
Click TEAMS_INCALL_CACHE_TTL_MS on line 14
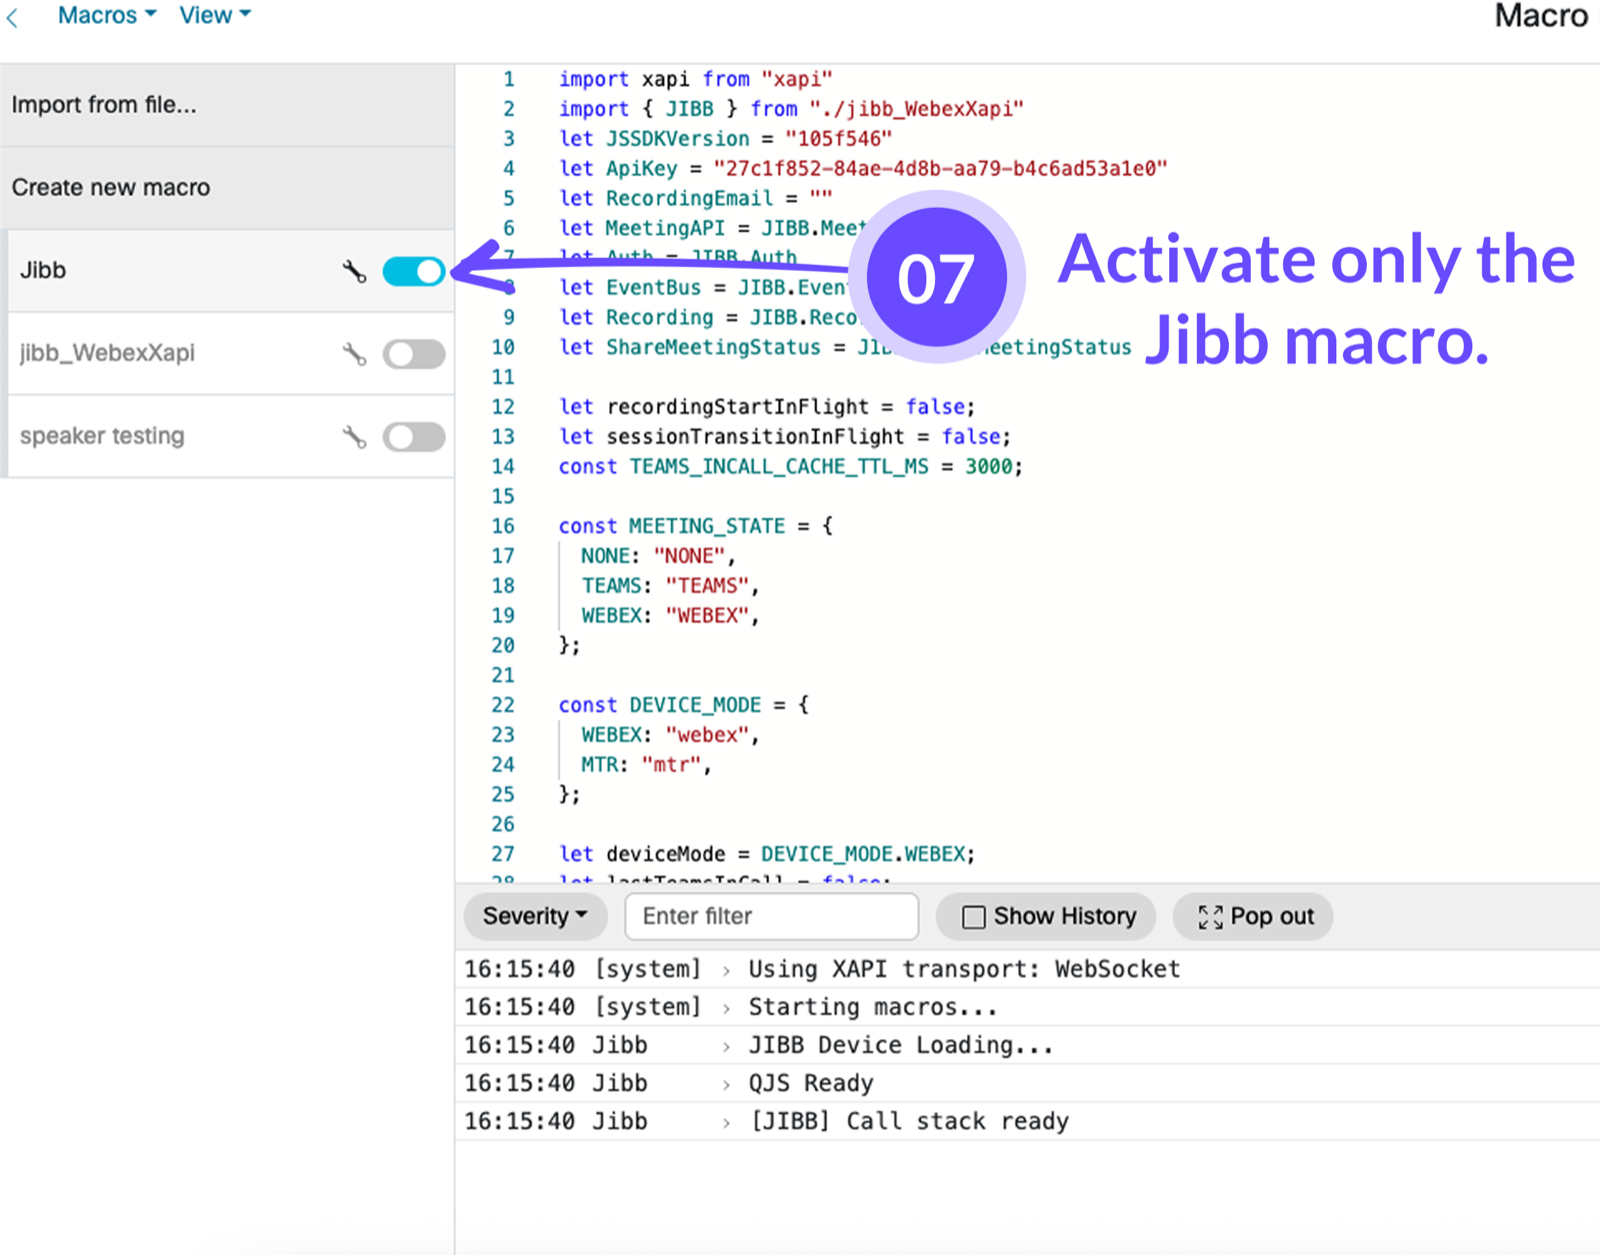point(779,466)
